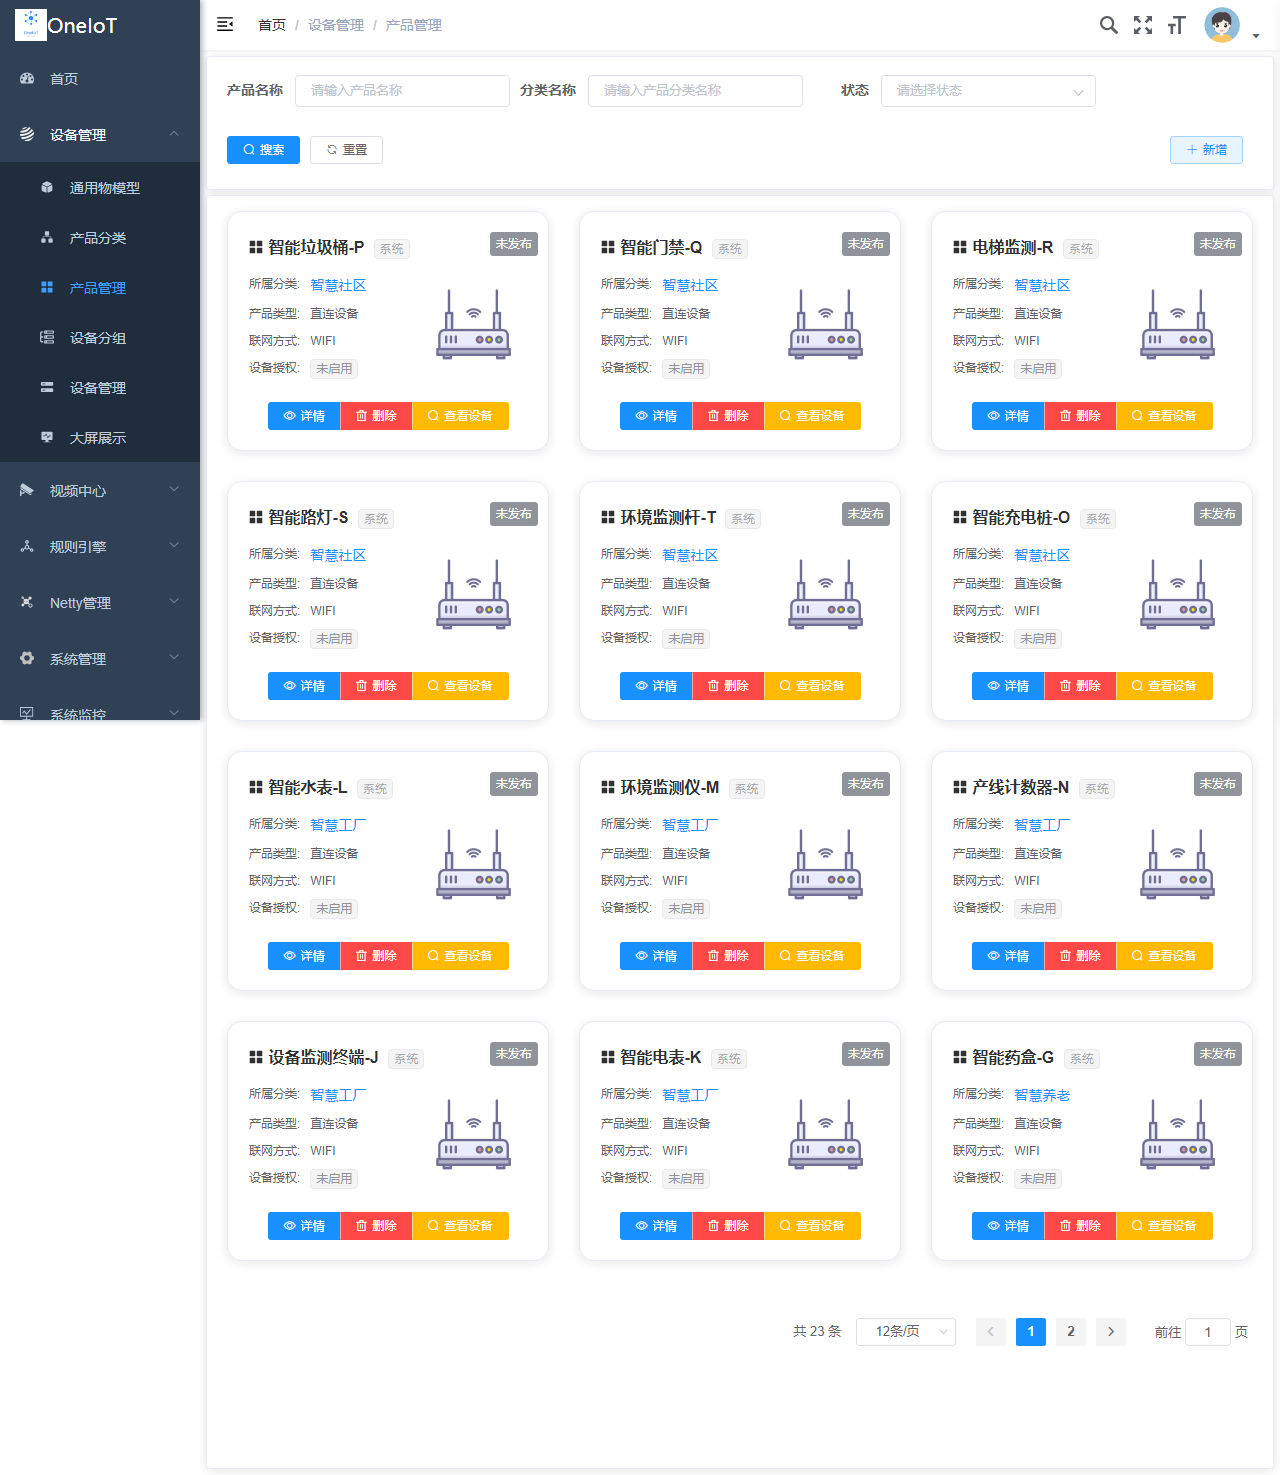Open 详情 for 环境监测杆-T

[656, 686]
